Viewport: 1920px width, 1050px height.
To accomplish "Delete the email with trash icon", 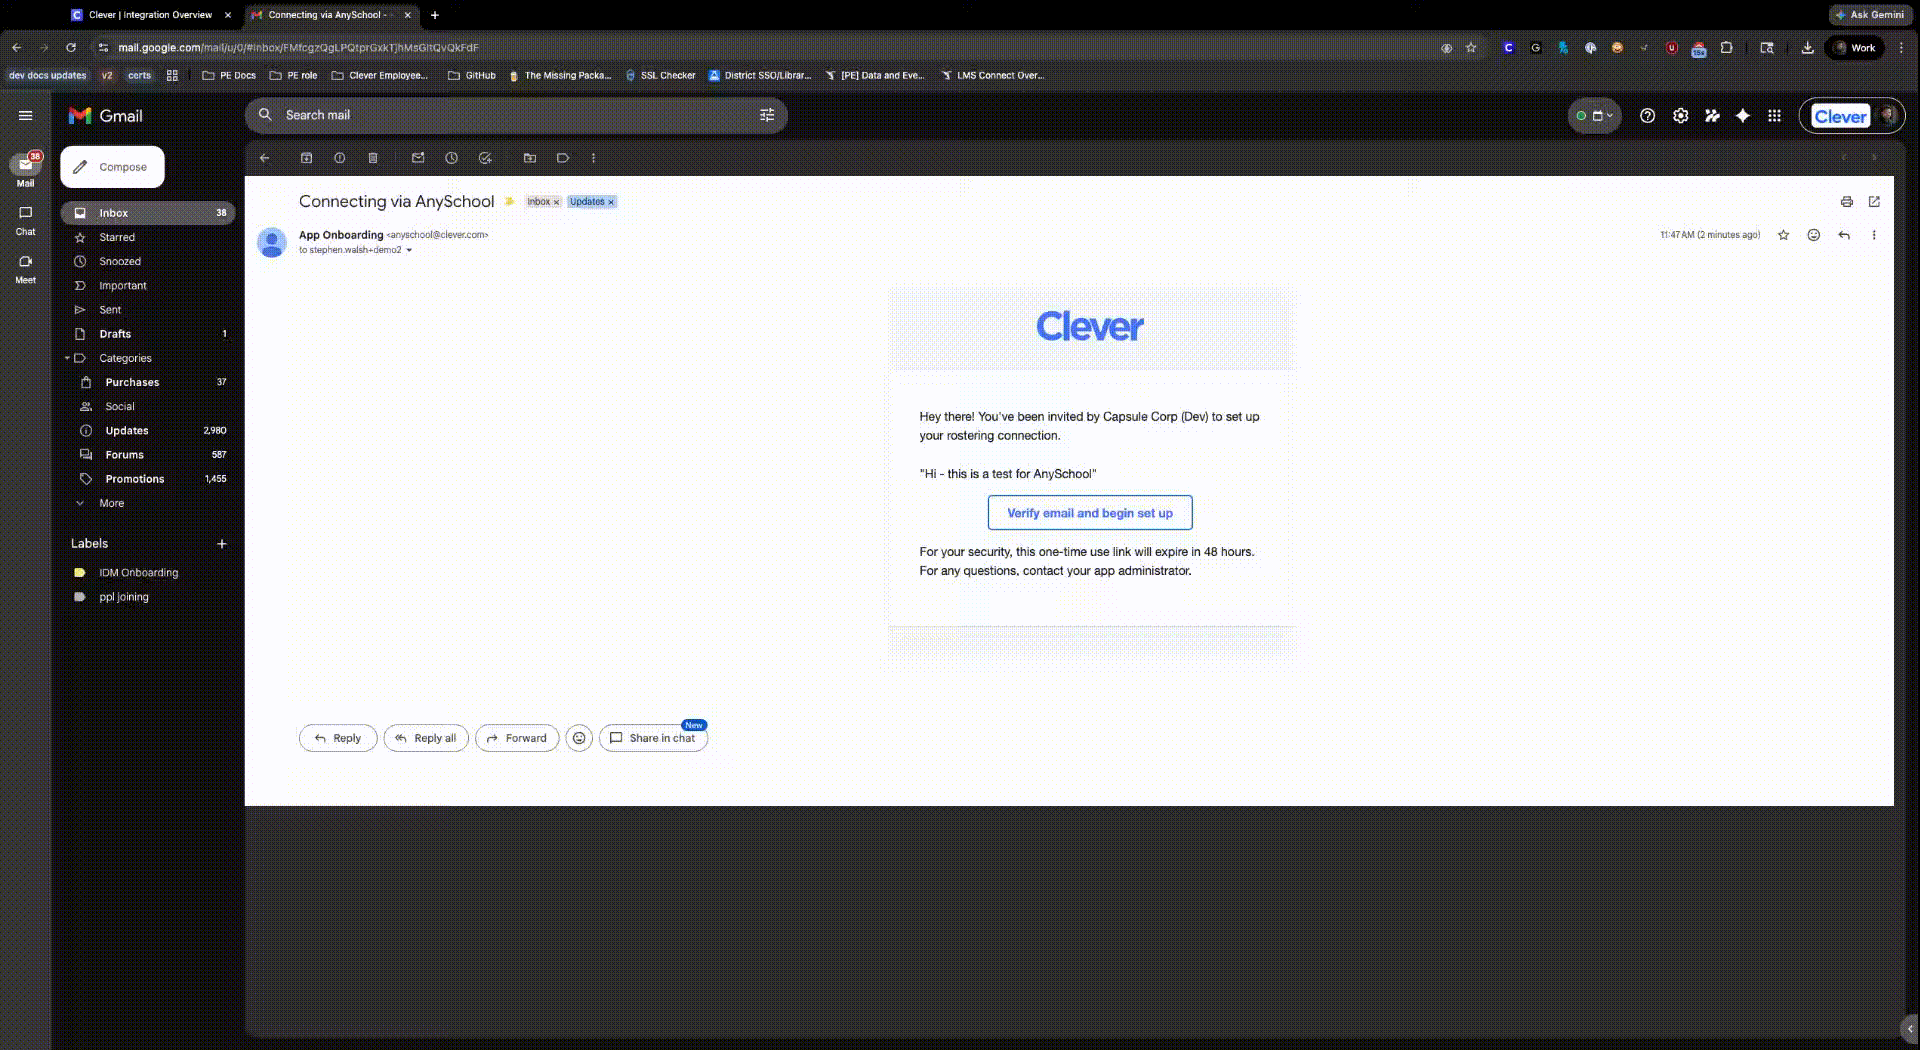I will point(373,158).
